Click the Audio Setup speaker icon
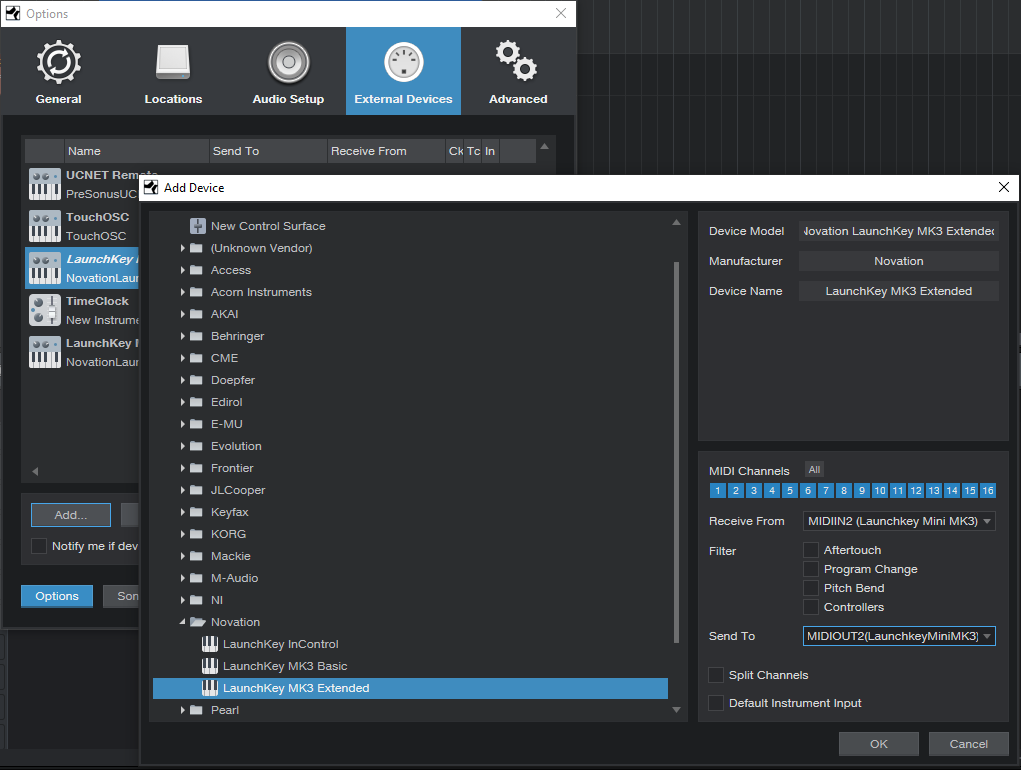This screenshot has width=1021, height=770. pos(288,62)
